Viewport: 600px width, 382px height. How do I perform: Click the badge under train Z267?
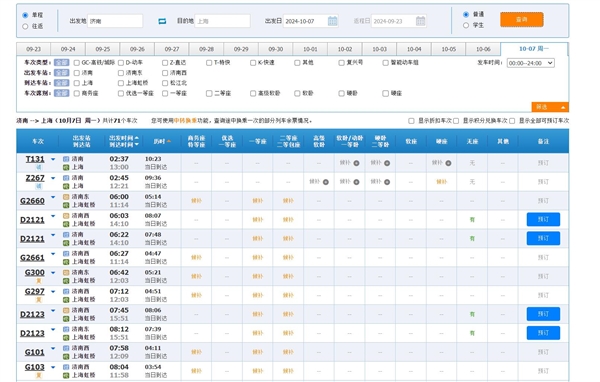click(39, 186)
